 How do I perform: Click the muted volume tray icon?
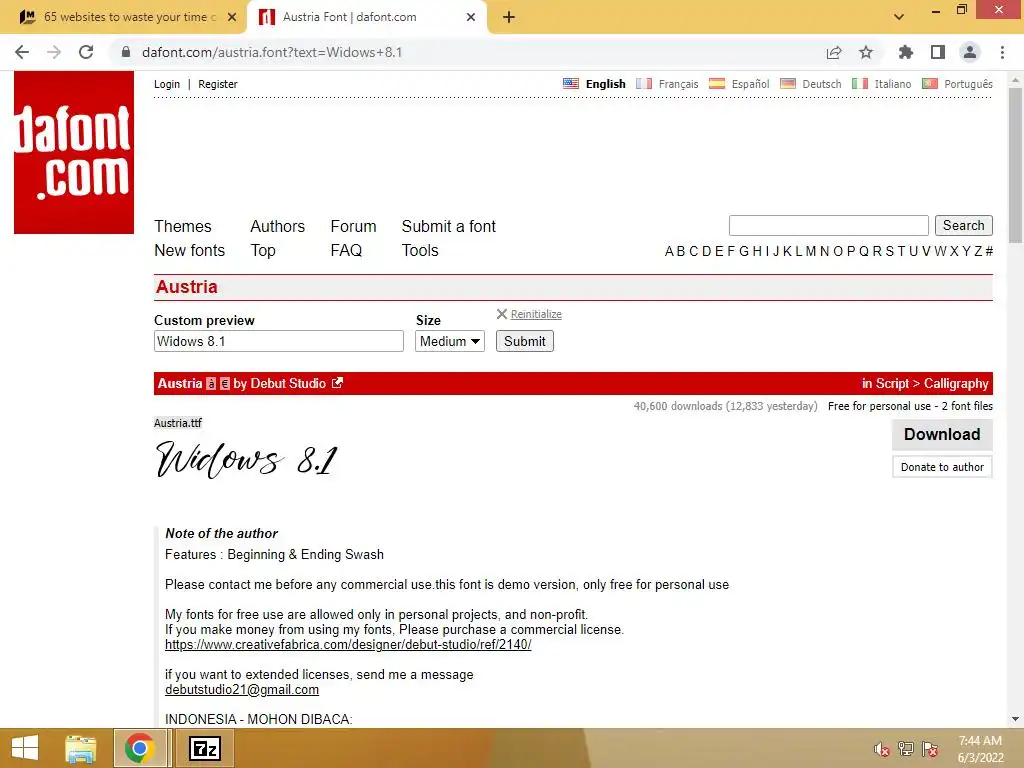coord(881,749)
